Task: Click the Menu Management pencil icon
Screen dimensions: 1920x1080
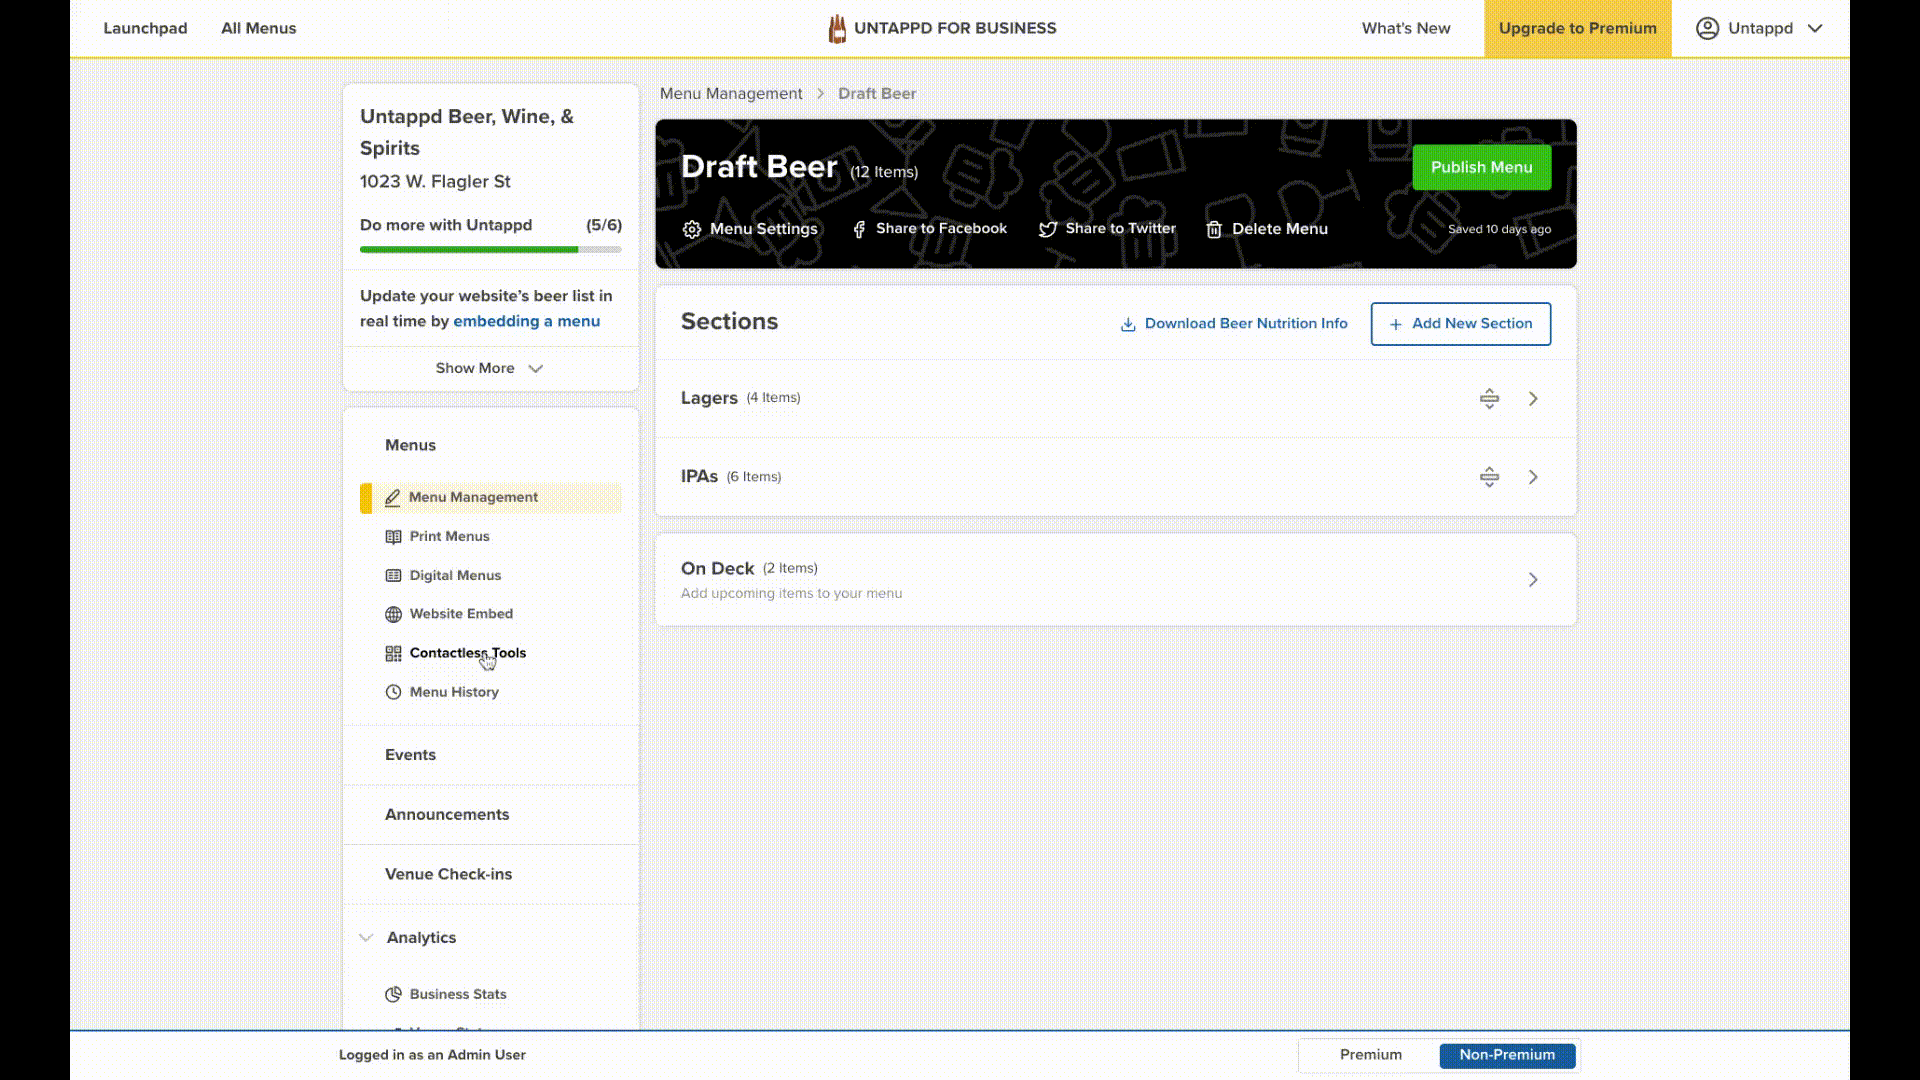Action: click(x=393, y=498)
